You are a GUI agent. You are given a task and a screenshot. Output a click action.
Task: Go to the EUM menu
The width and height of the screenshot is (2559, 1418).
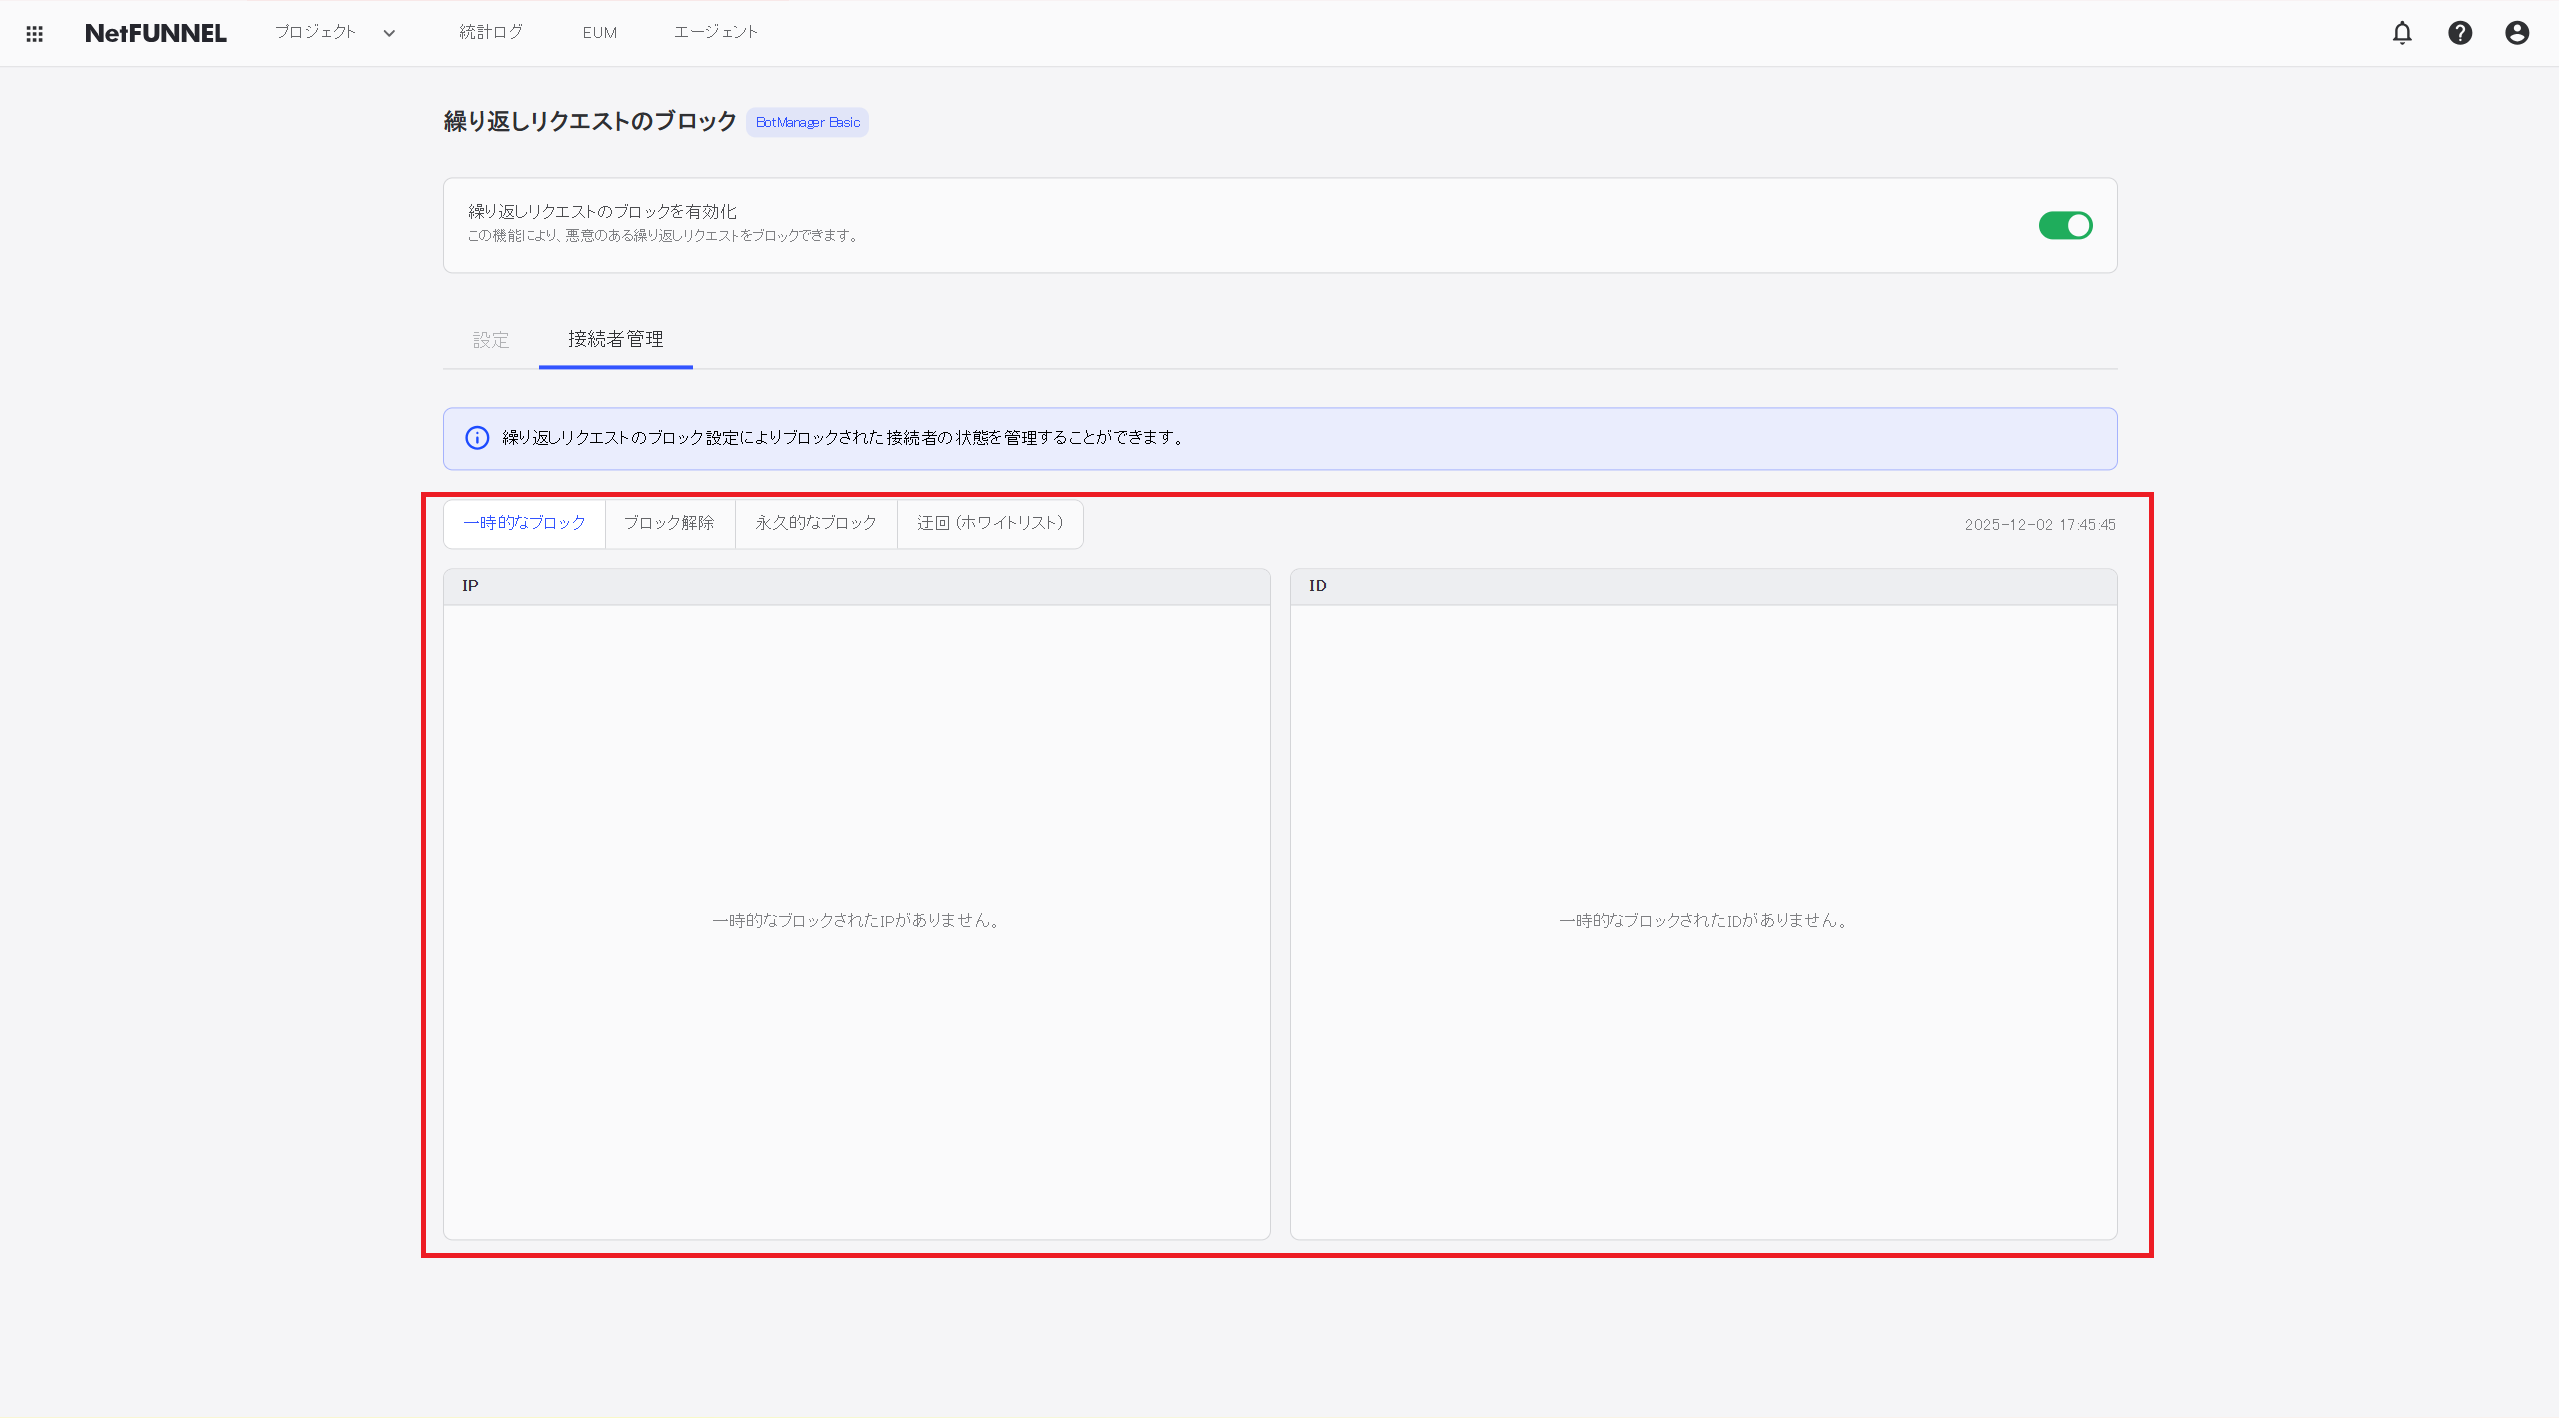pyautogui.click(x=600, y=32)
